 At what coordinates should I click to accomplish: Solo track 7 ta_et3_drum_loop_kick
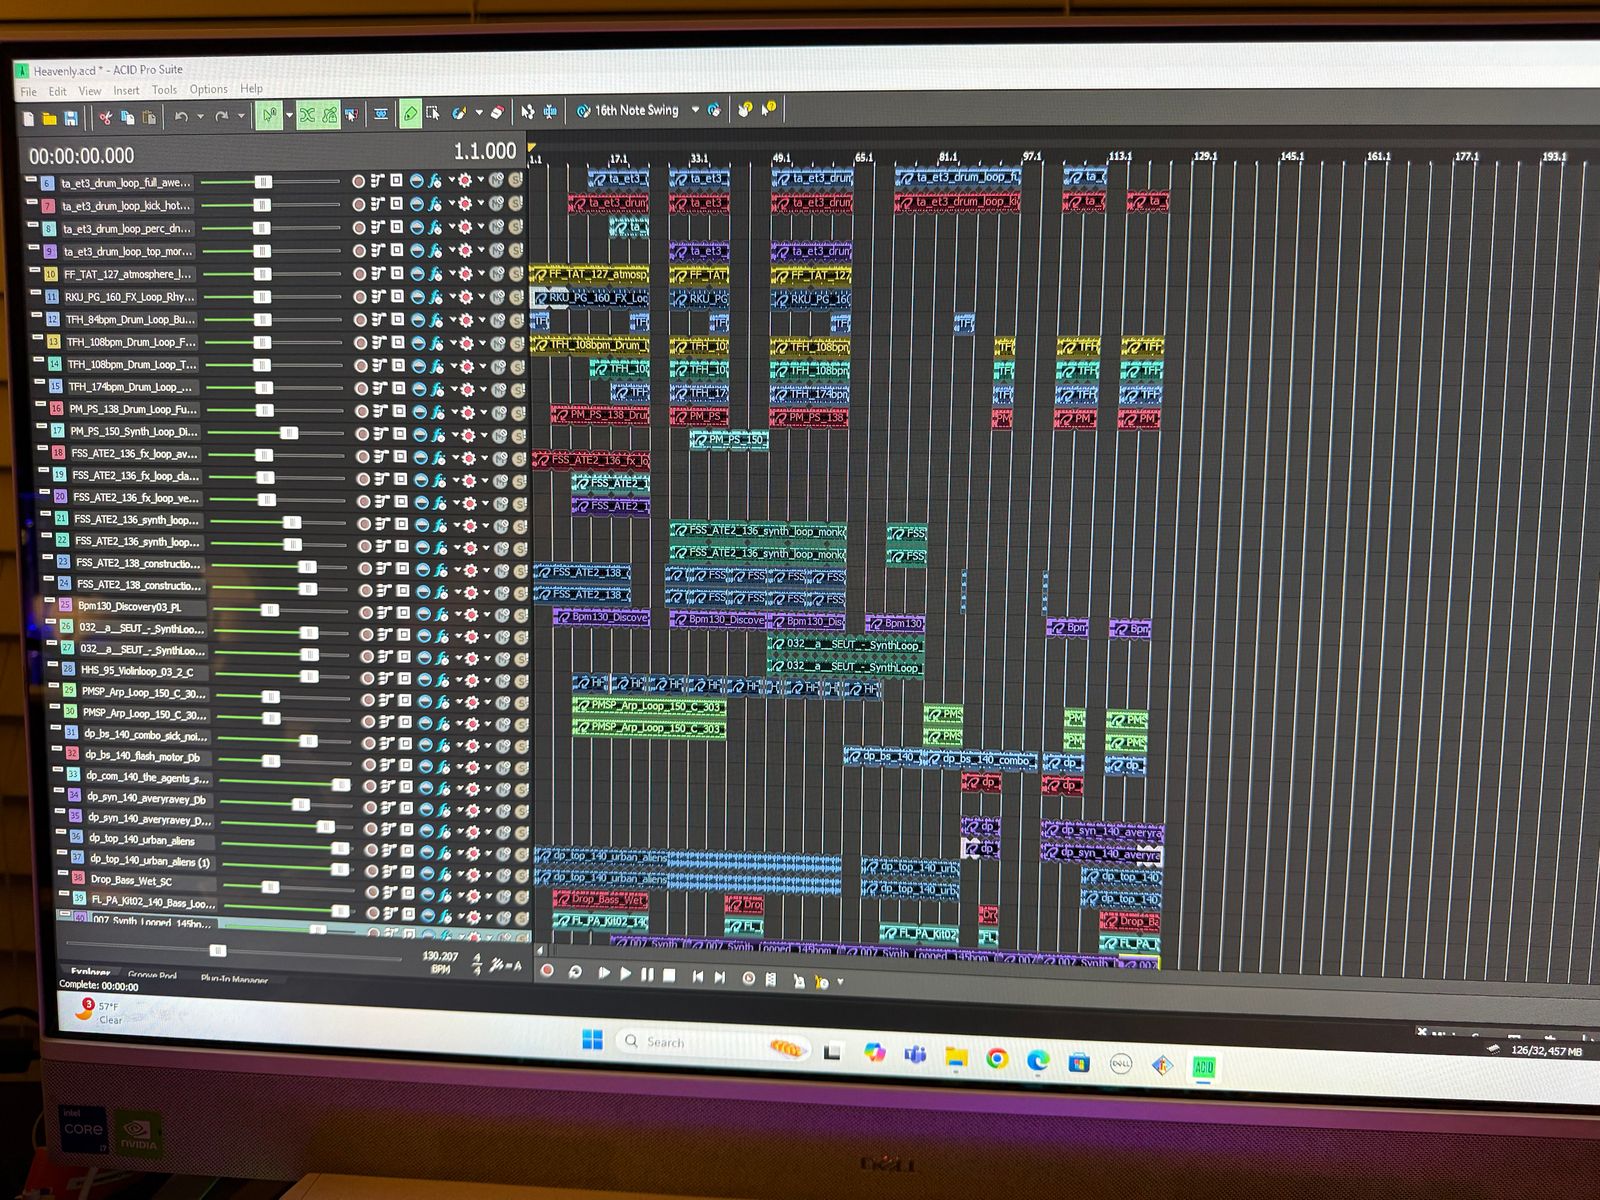click(516, 204)
